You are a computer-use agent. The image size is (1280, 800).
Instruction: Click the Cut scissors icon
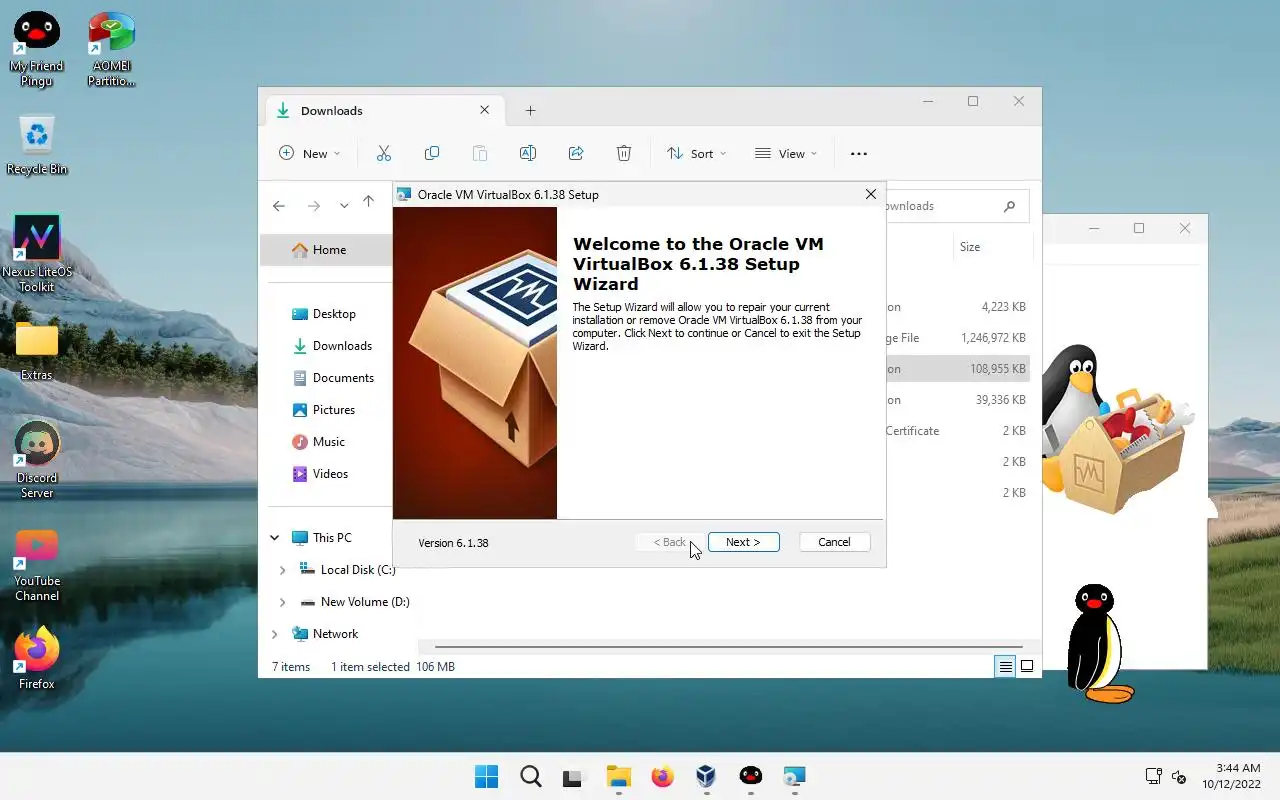[384, 153]
